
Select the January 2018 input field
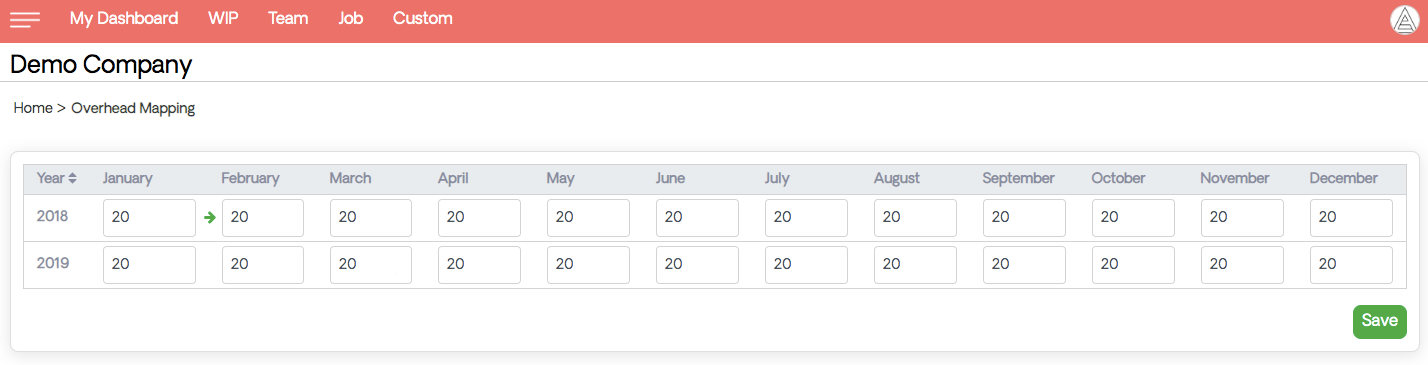tap(149, 218)
